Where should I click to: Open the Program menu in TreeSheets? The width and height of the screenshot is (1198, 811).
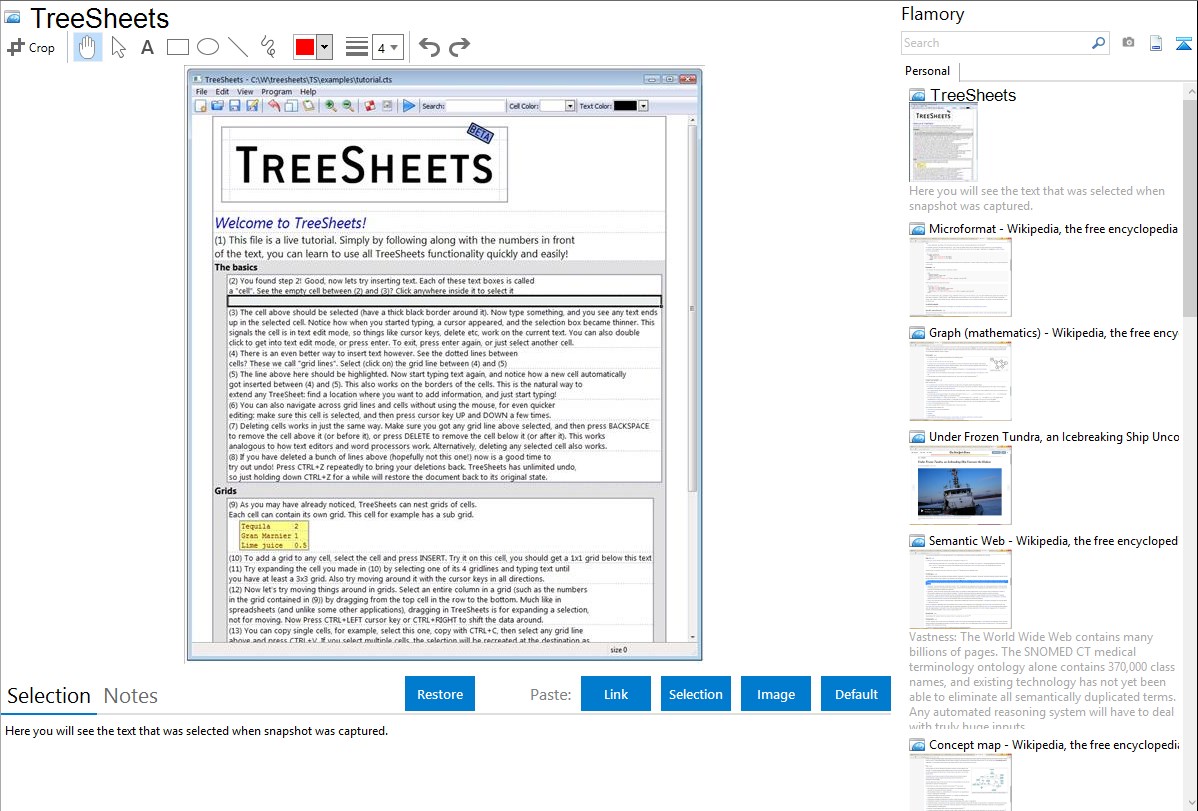[x=277, y=92]
